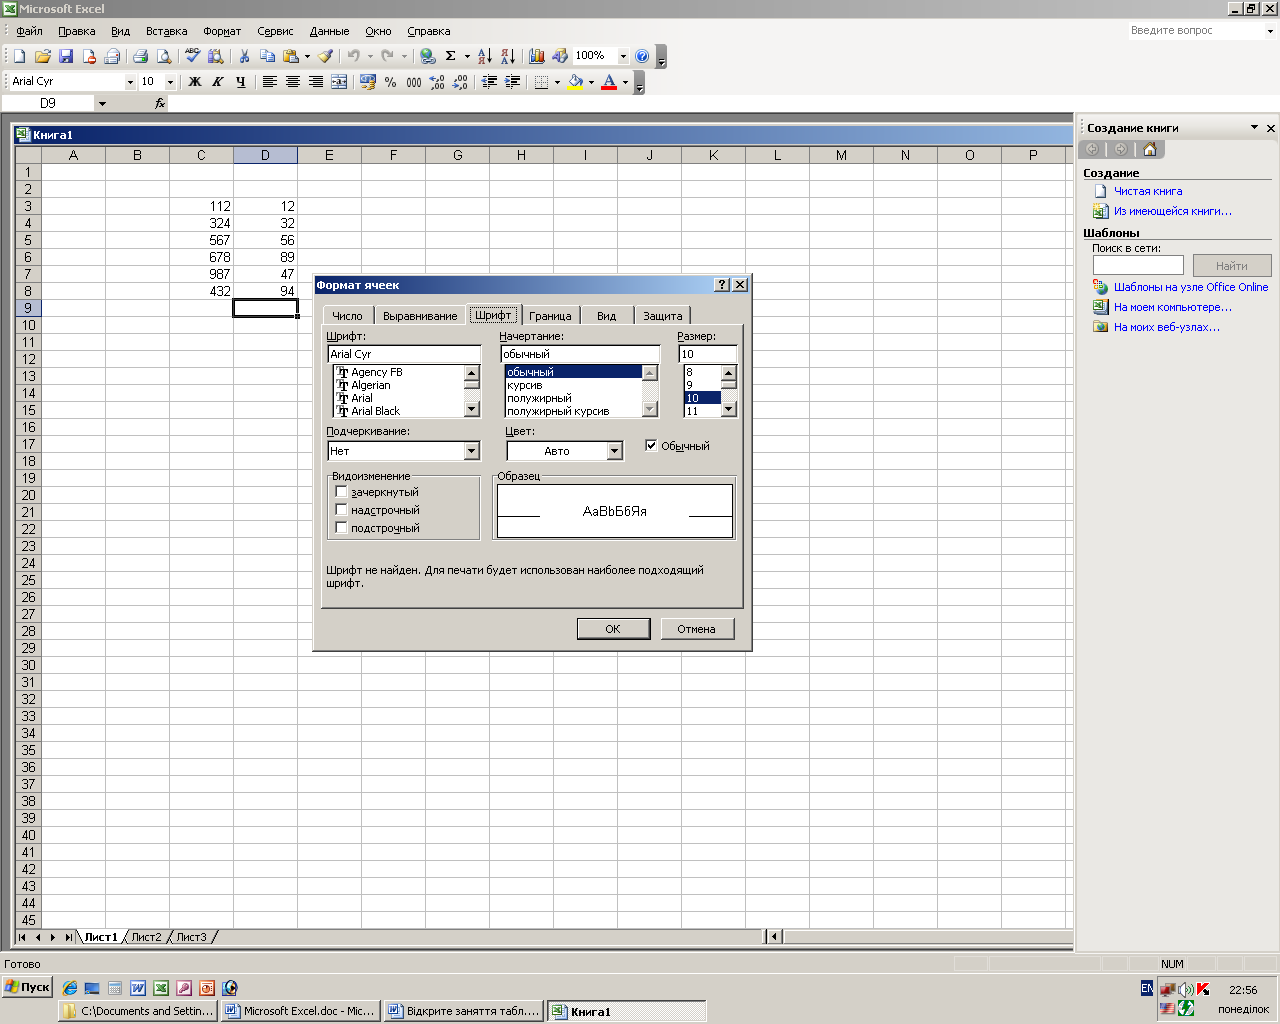
Task: Switch to the Число tab
Action: 347,316
